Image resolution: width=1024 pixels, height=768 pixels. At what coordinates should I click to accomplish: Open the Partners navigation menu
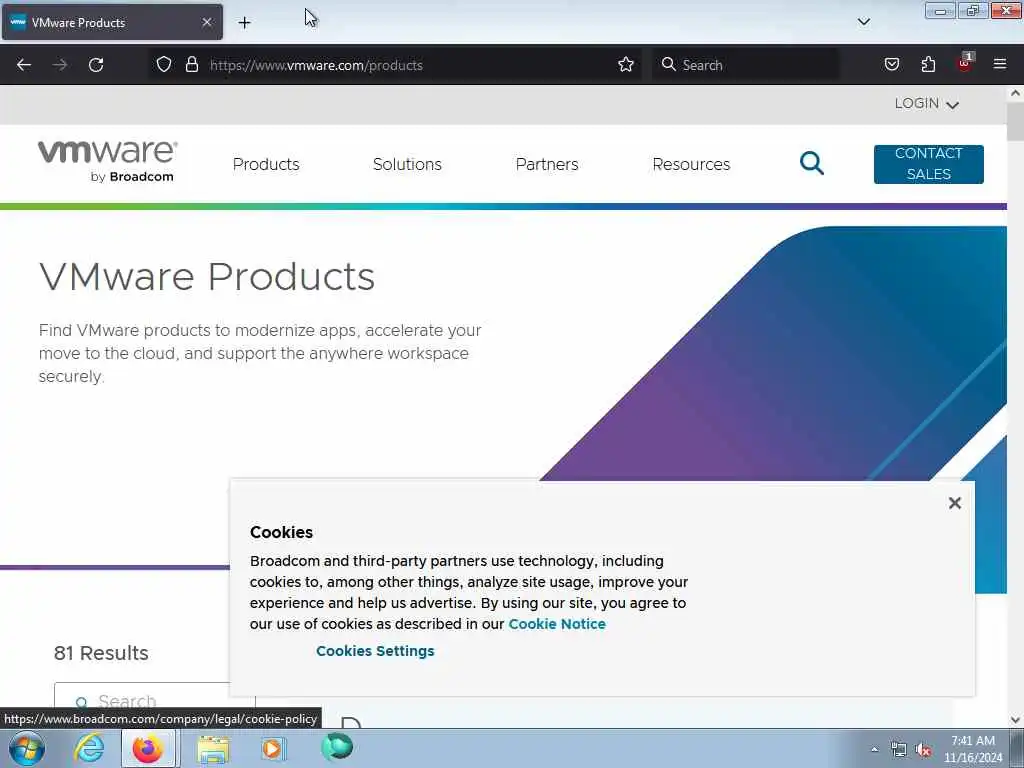(547, 165)
